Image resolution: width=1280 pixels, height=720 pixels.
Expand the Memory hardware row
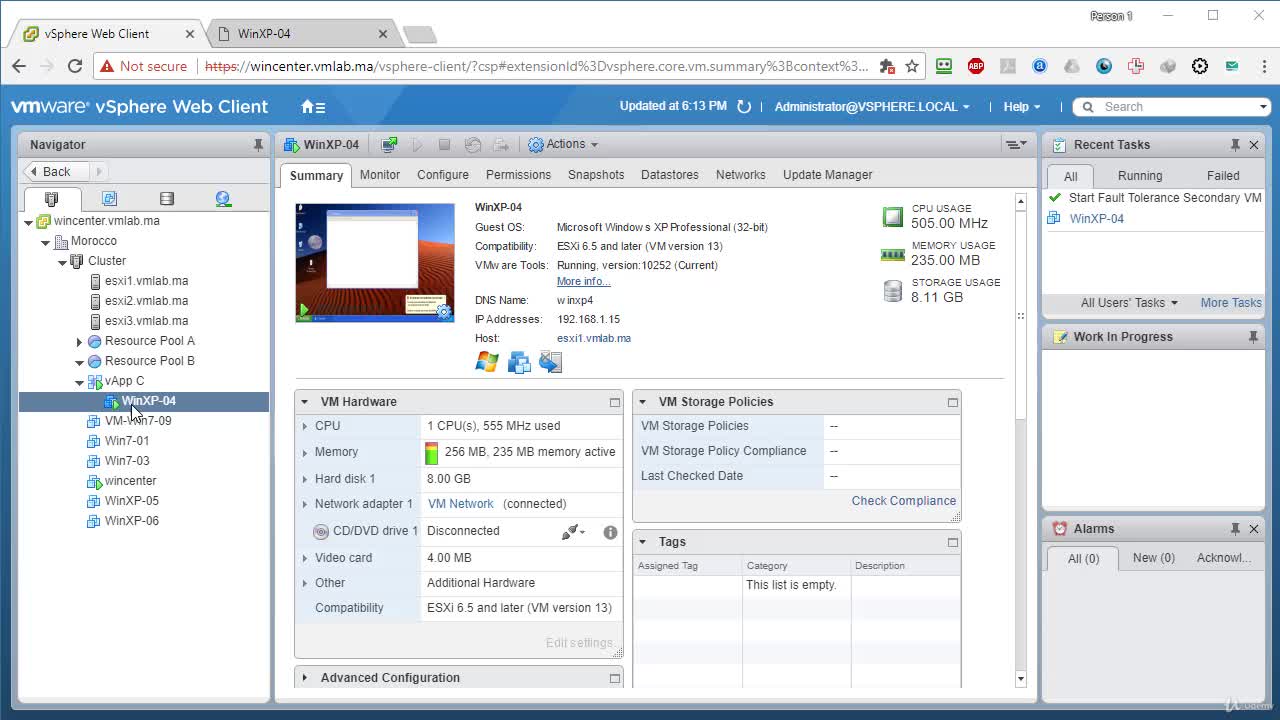click(305, 453)
